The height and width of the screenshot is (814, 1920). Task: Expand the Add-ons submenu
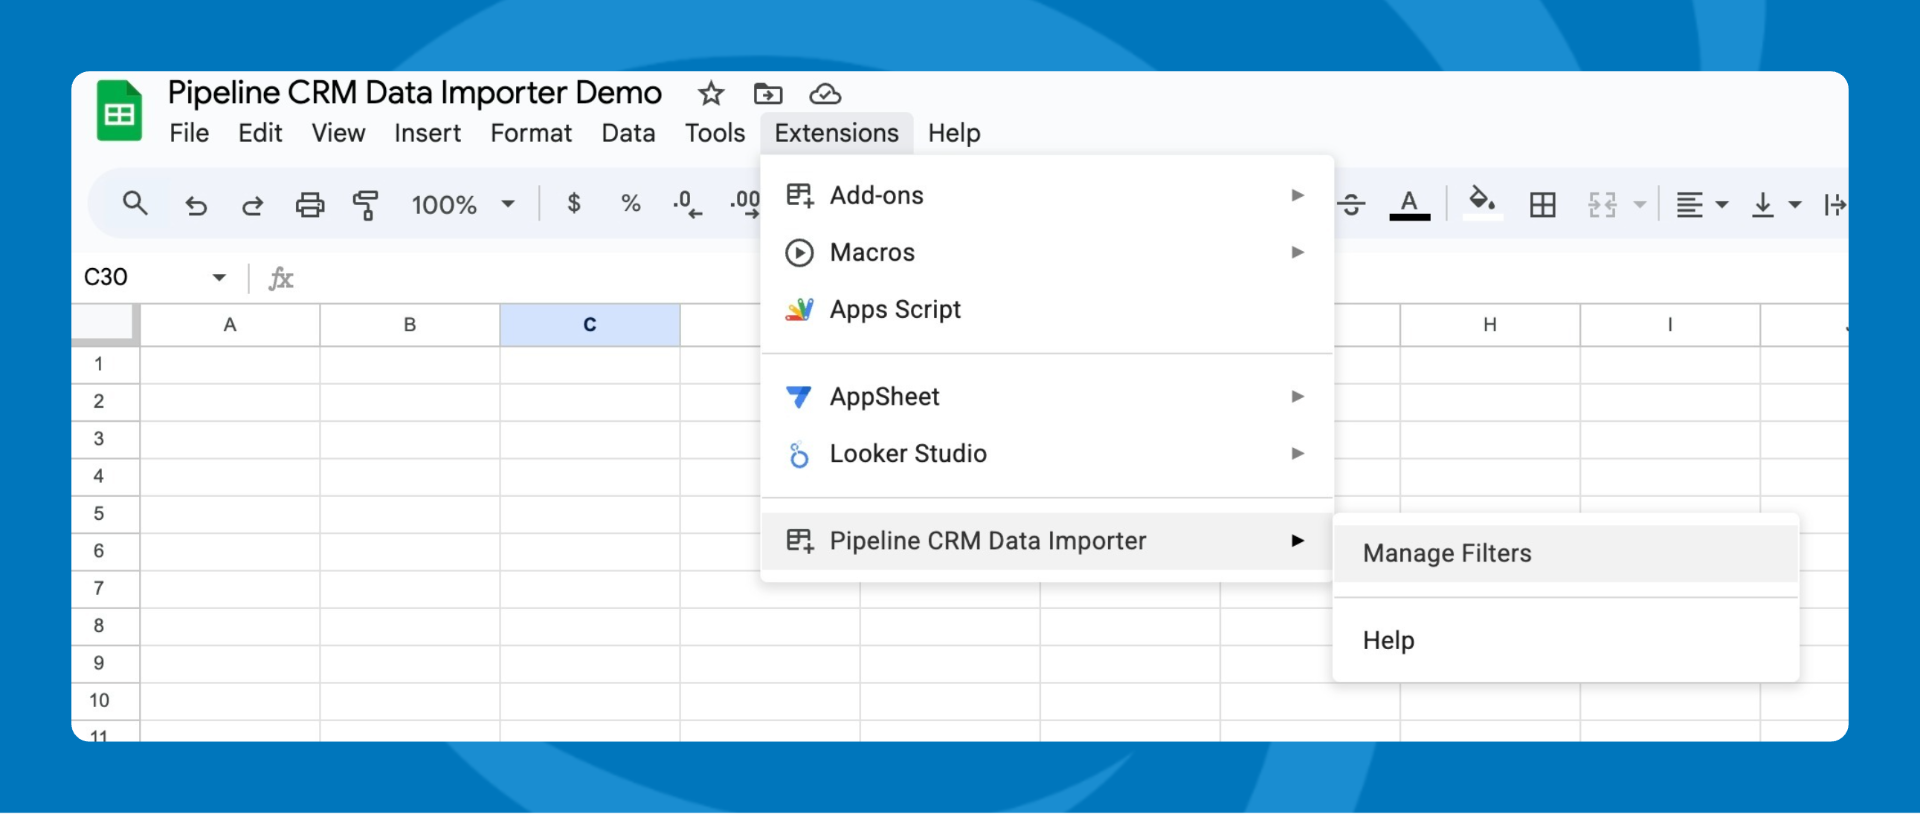point(877,196)
